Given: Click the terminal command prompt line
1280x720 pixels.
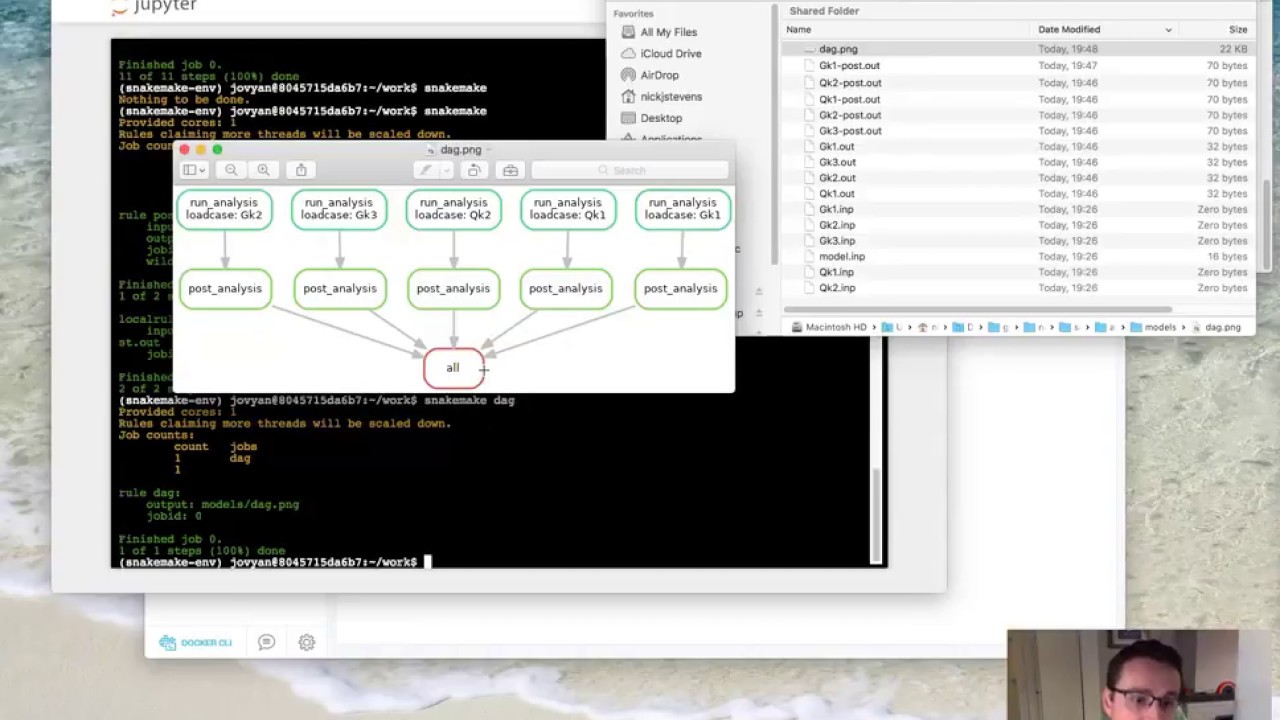Looking at the screenshot, I should point(275,562).
